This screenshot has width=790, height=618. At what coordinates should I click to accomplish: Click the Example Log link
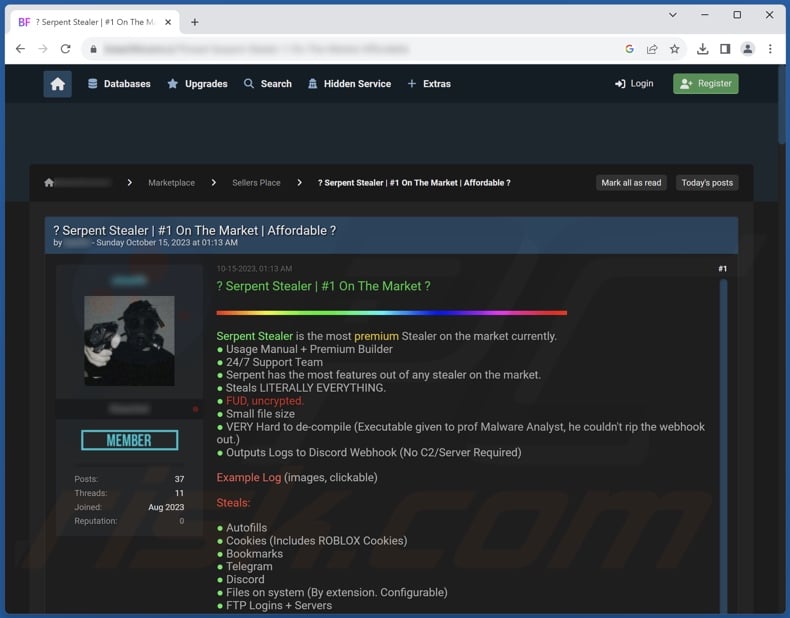point(249,477)
